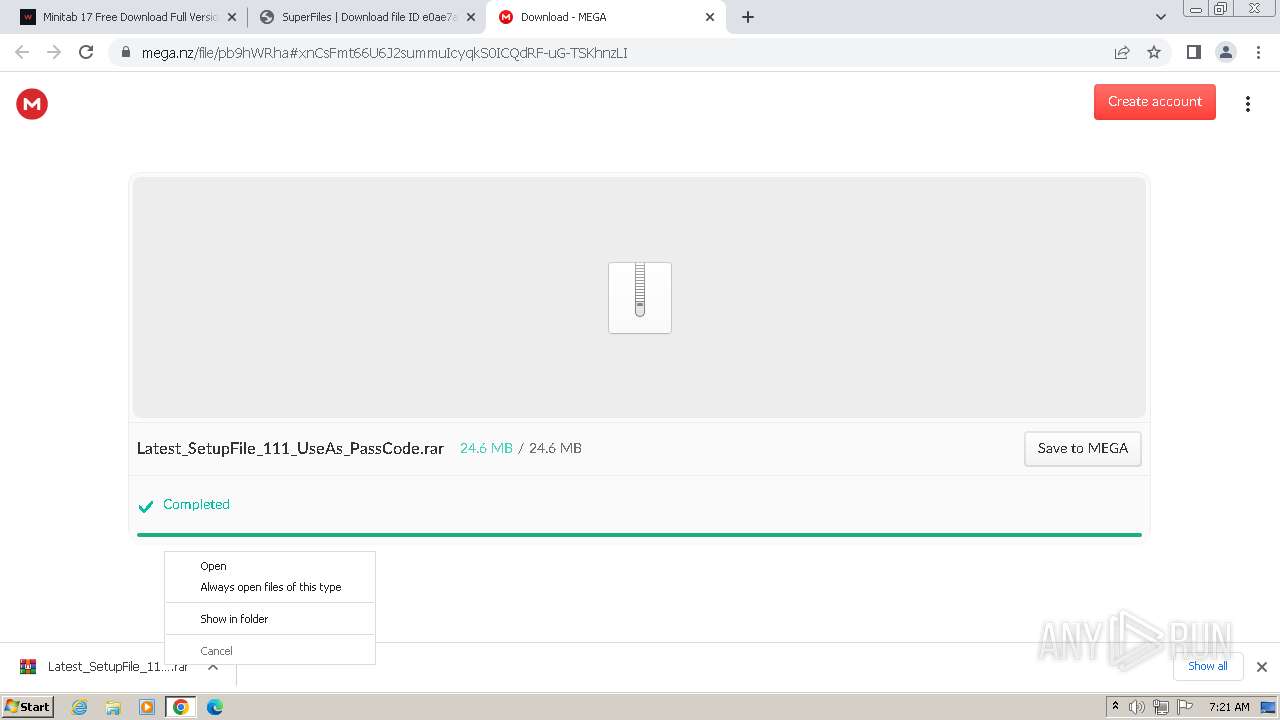Click the MEGA logo icon
Viewport: 1280px width, 720px height.
32,104
